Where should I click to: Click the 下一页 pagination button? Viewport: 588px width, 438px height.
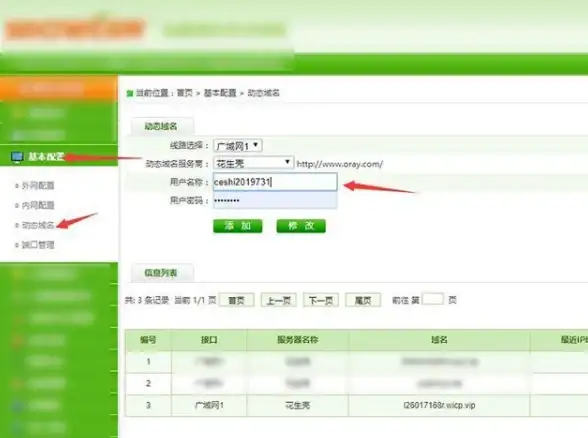click(x=321, y=300)
